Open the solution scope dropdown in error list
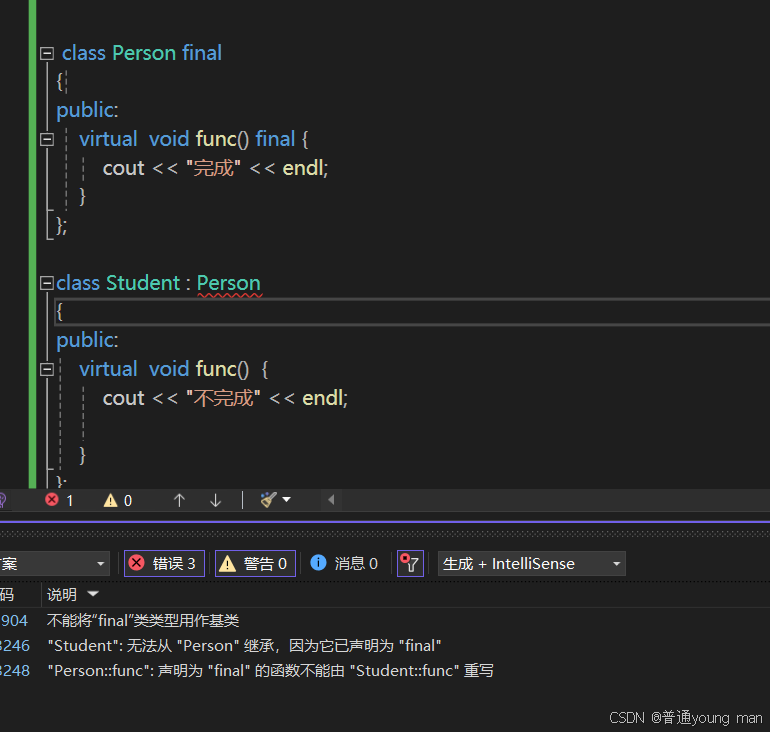The height and width of the screenshot is (732, 770). [53, 564]
